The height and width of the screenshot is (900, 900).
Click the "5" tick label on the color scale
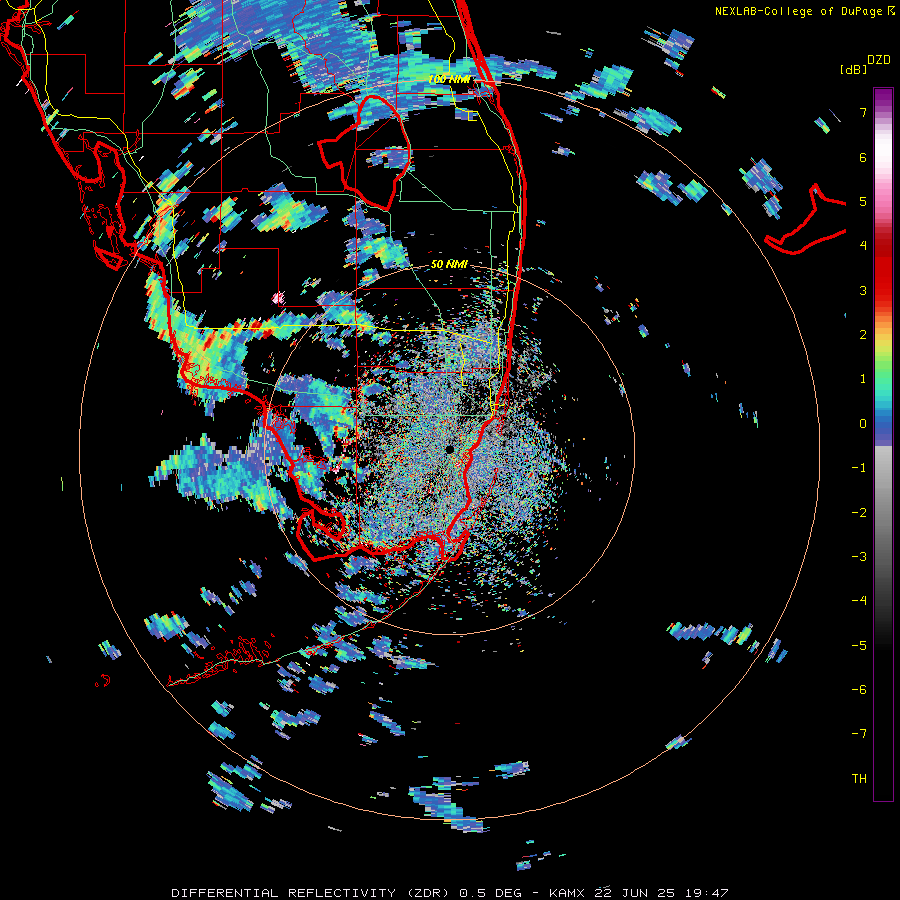click(x=863, y=201)
